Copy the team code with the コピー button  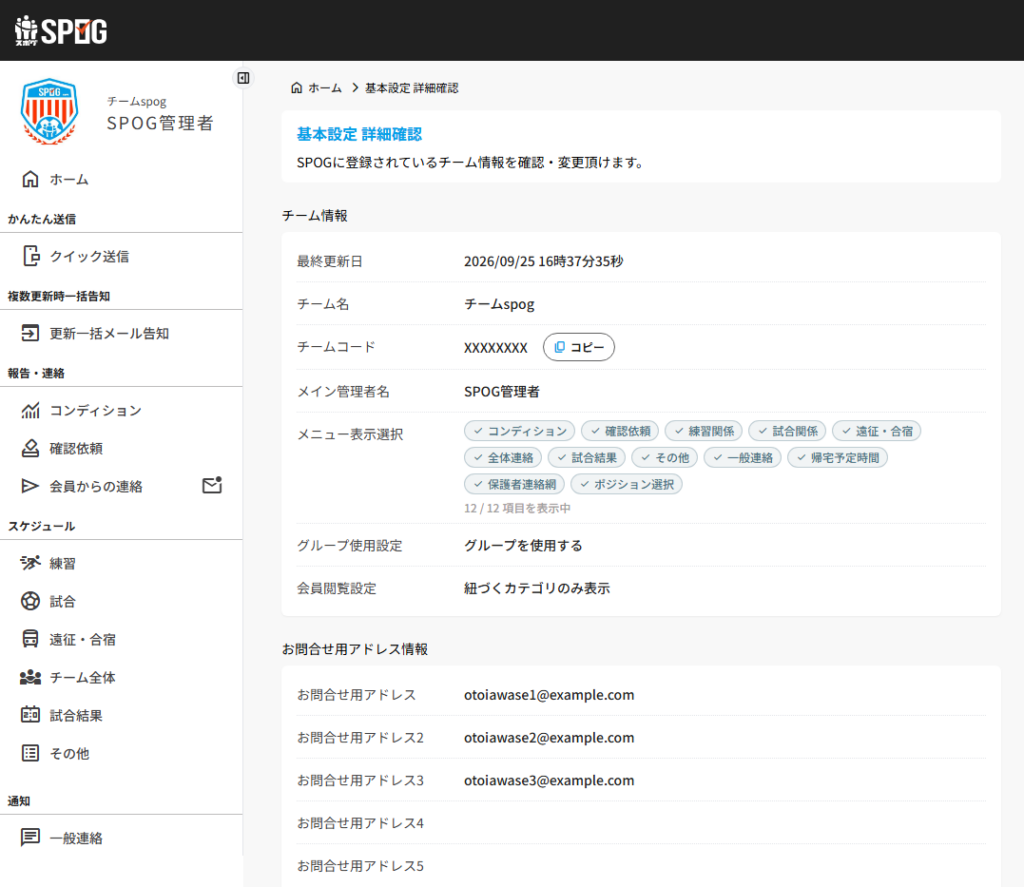(579, 347)
